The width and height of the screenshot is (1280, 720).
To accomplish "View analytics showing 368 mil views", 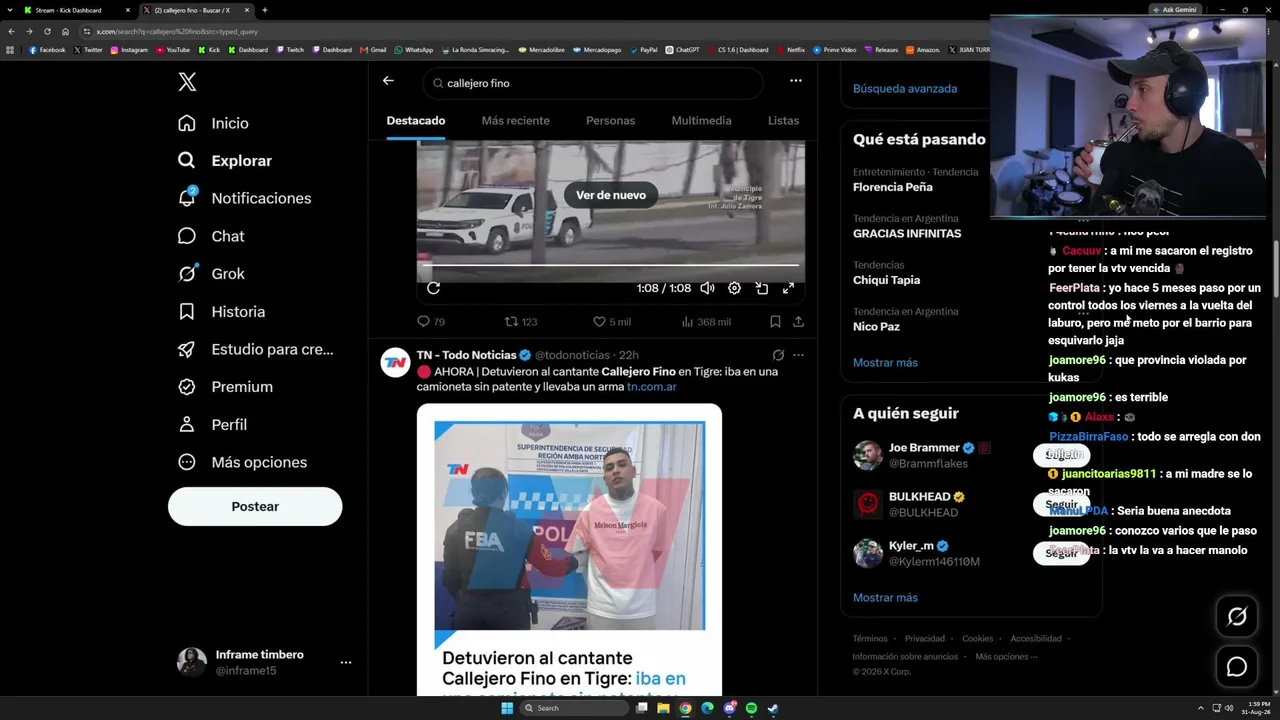I will click(x=705, y=322).
